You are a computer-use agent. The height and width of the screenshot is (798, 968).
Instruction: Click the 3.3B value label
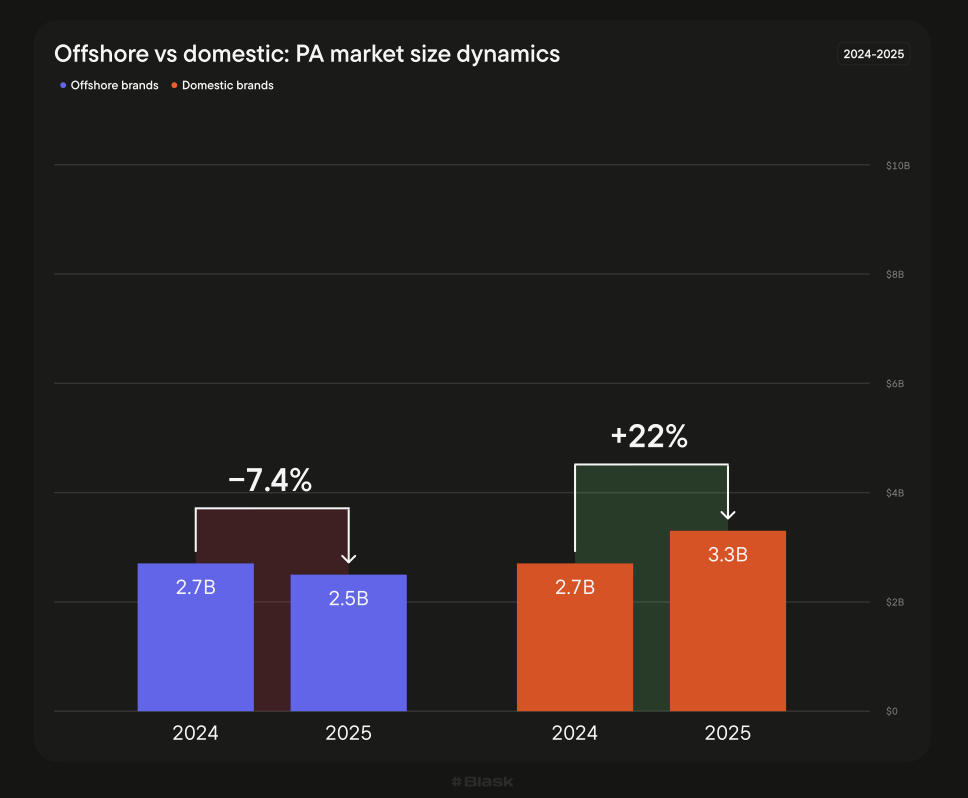728,555
